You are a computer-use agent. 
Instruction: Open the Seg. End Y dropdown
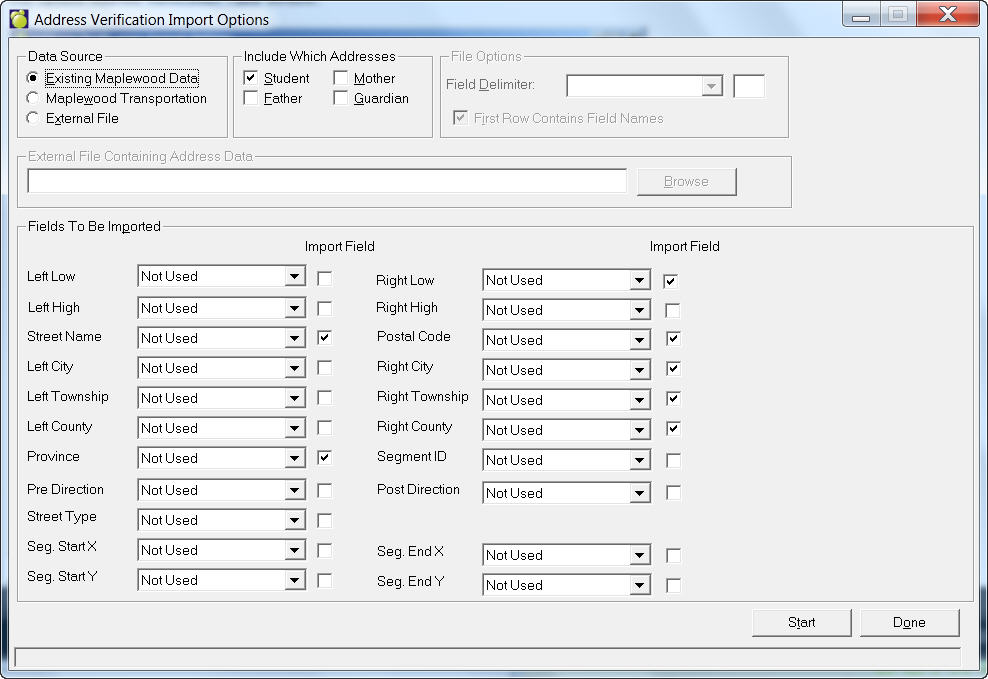point(640,585)
